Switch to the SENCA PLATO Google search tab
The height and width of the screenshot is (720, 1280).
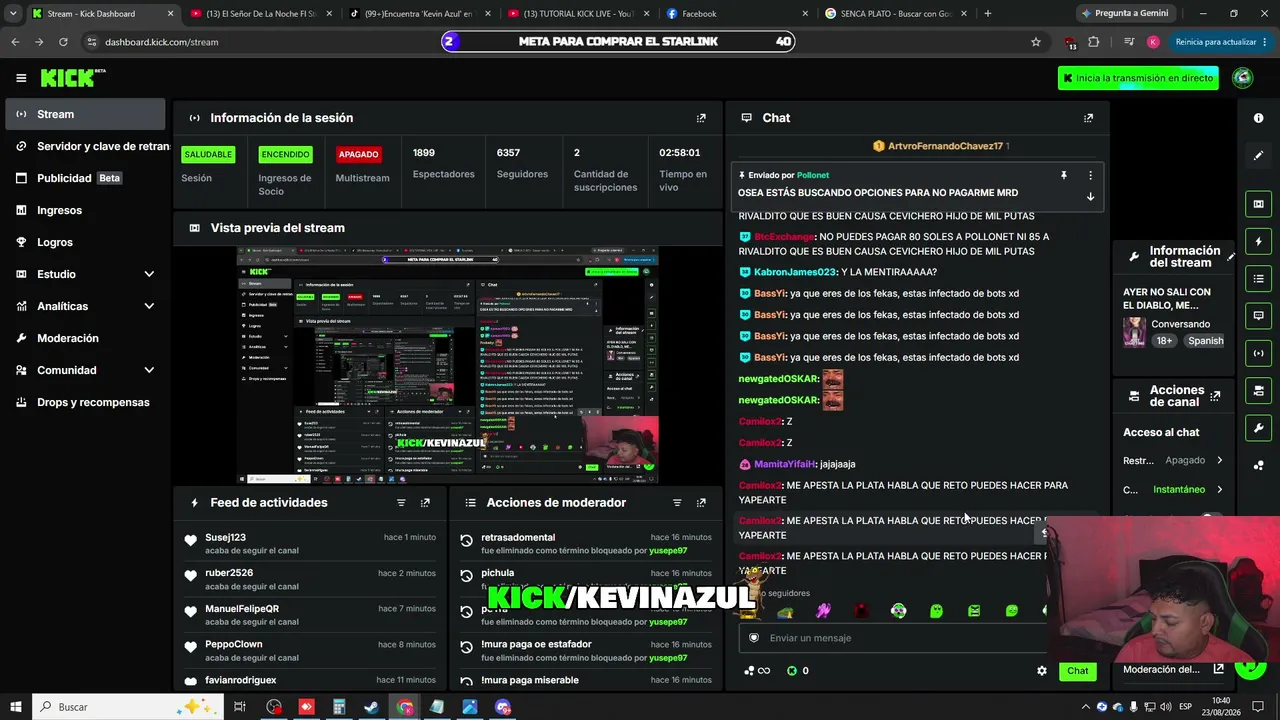[x=895, y=14]
